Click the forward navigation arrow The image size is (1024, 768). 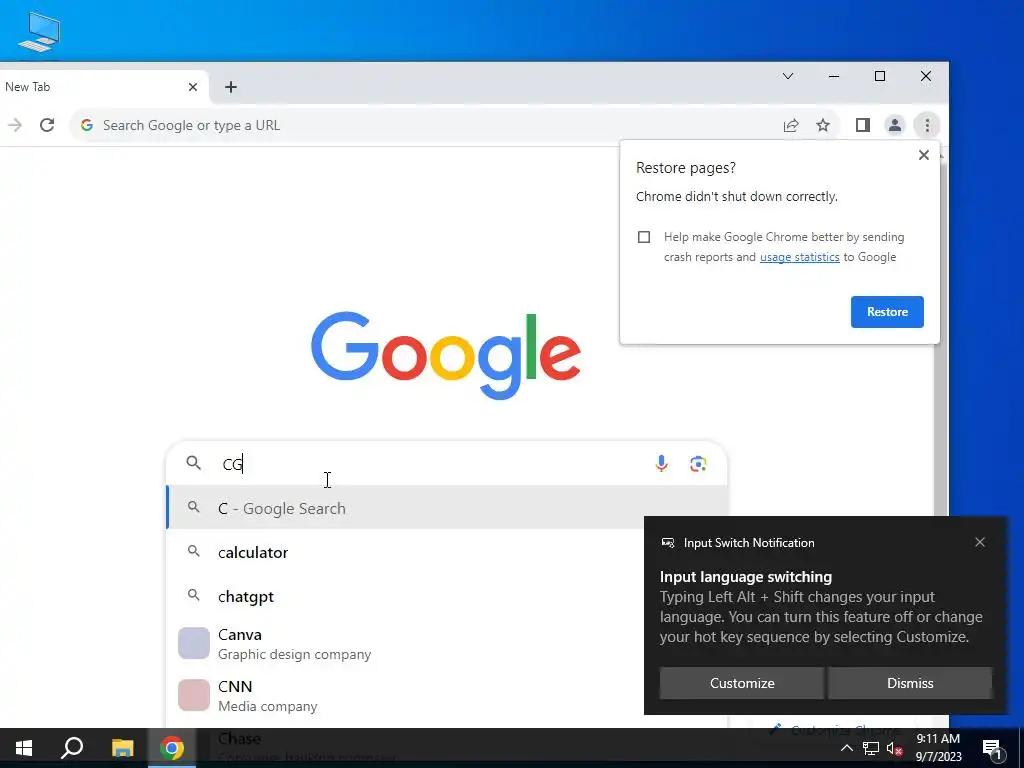coord(14,125)
